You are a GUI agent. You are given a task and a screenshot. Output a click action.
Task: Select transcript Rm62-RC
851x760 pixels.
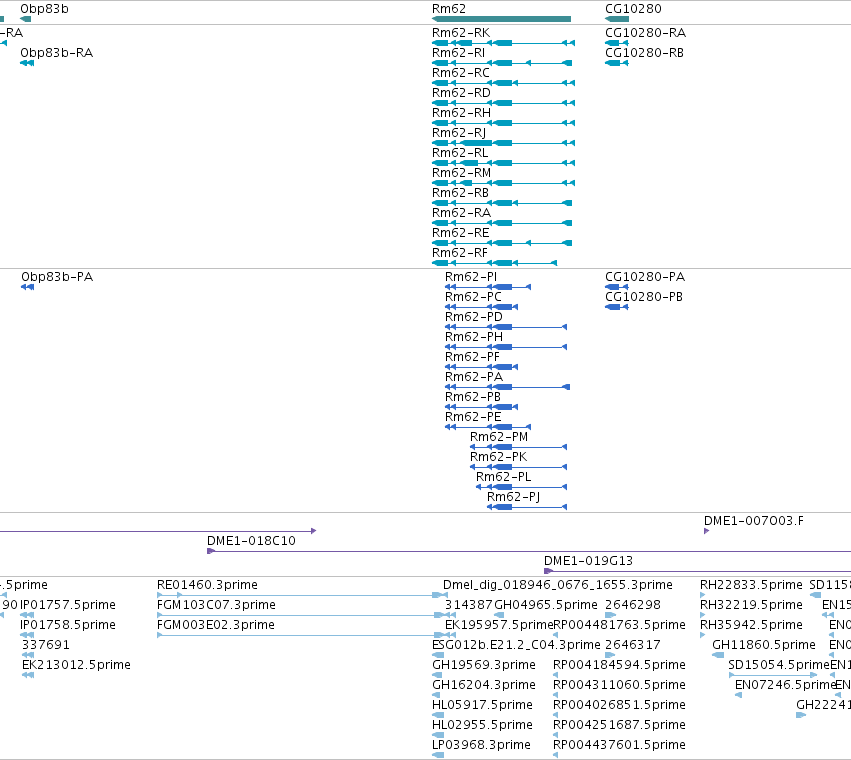coord(503,83)
